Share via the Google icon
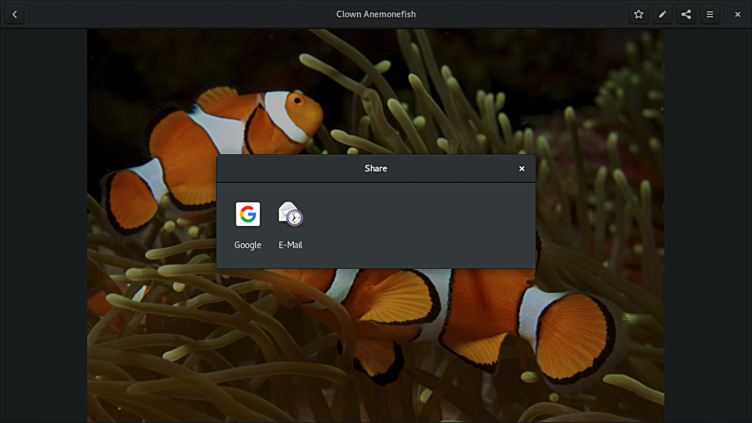The image size is (752, 423). 247,214
